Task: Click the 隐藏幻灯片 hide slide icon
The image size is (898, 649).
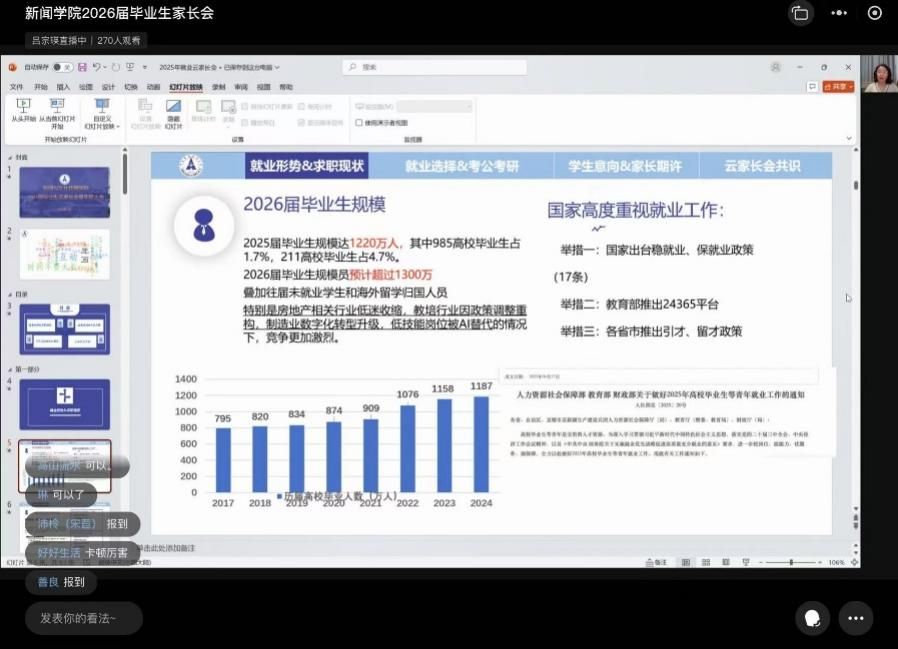Action: tap(173, 106)
